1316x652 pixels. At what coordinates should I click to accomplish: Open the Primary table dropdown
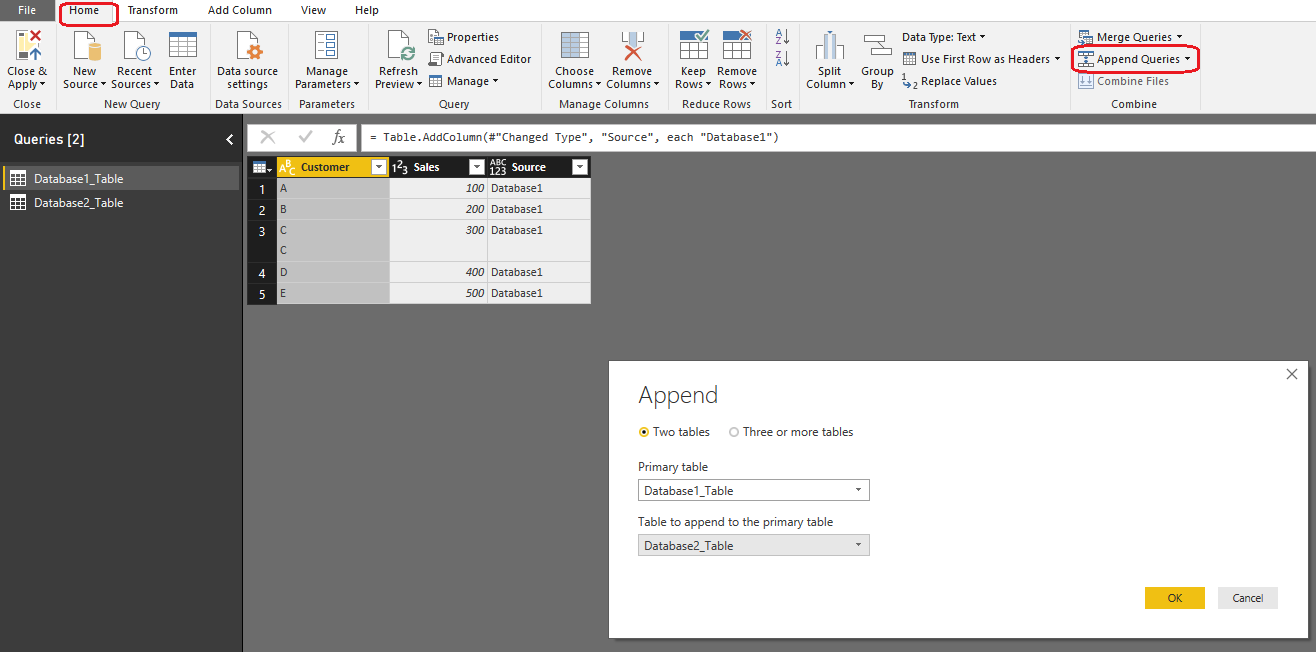click(754, 490)
